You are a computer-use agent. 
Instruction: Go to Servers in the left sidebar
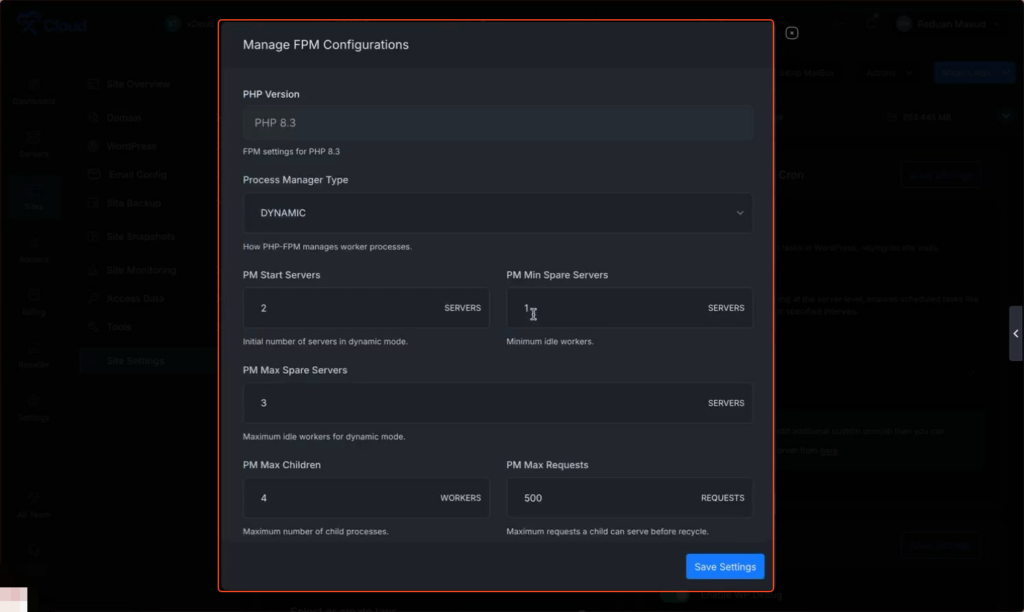click(34, 143)
